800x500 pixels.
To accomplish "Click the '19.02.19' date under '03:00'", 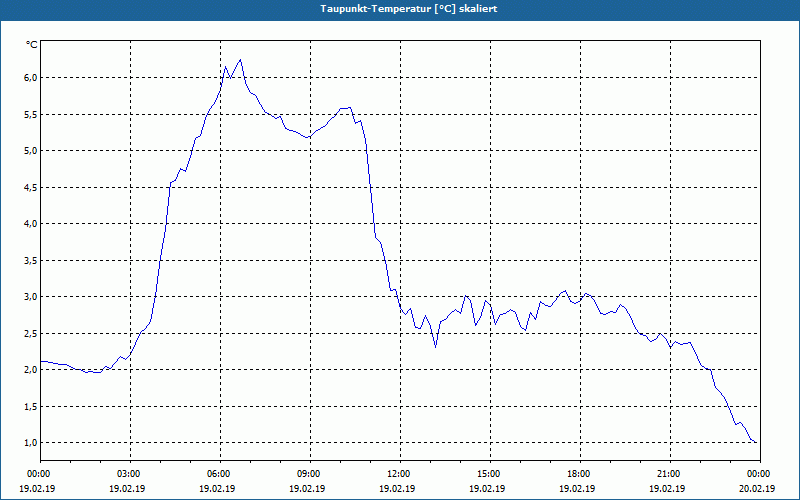I will click(129, 488).
